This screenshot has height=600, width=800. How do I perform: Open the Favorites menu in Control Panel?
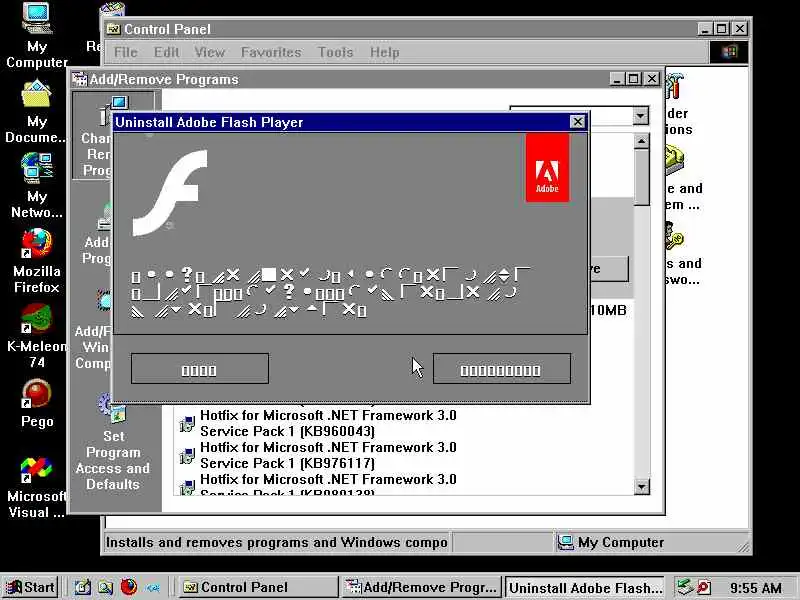(271, 52)
